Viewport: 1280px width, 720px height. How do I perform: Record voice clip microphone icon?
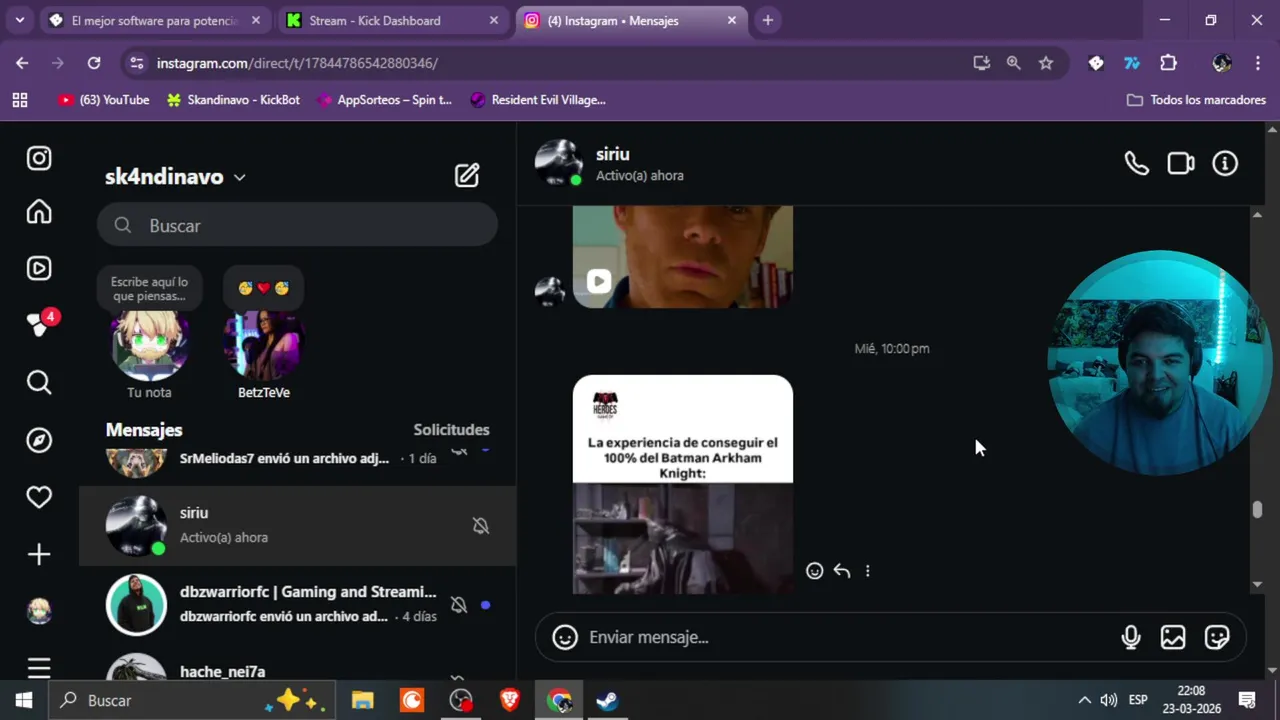click(x=1131, y=637)
